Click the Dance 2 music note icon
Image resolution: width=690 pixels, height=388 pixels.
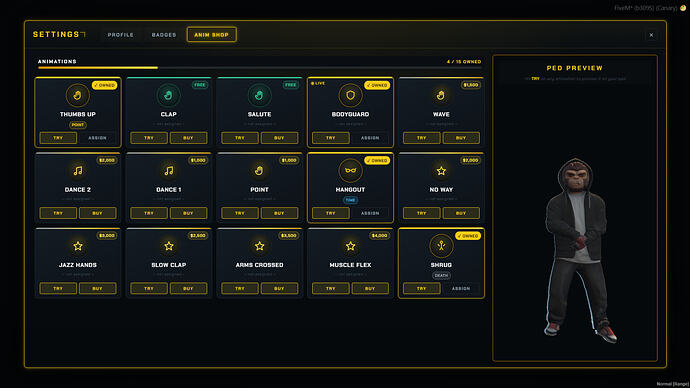pos(77,171)
